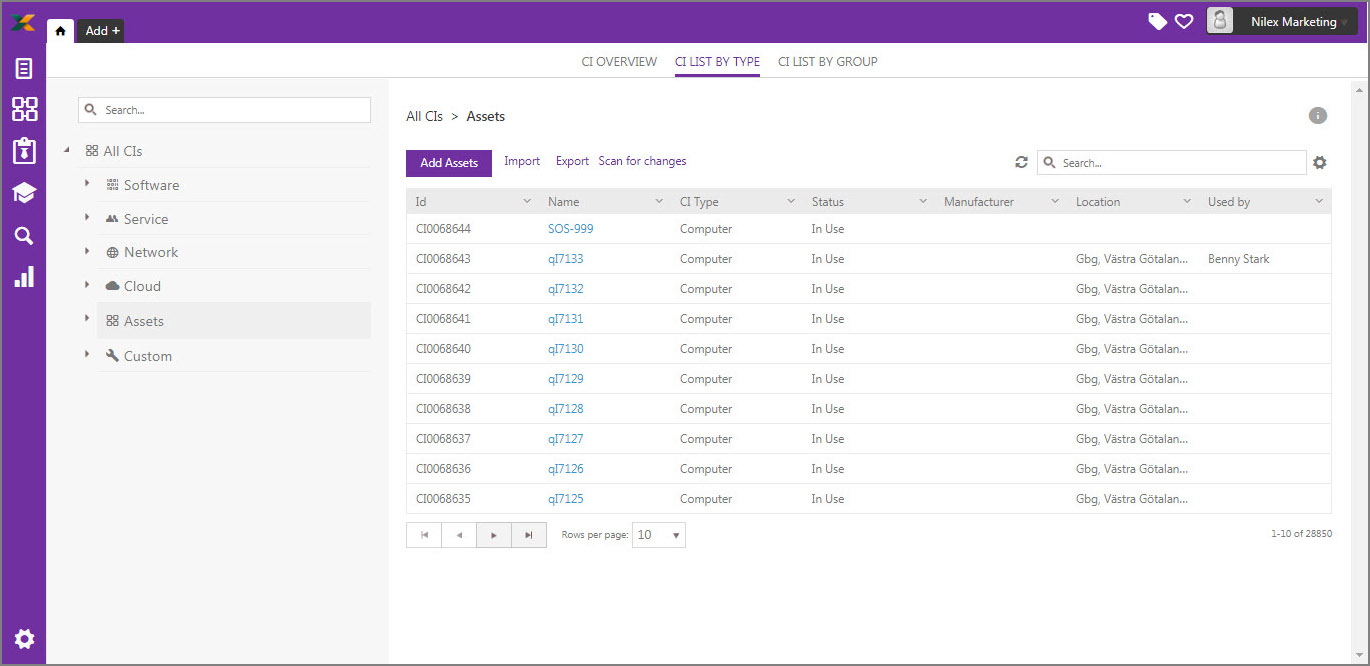Expand the Service tree node
The image size is (1370, 666).
coord(87,218)
